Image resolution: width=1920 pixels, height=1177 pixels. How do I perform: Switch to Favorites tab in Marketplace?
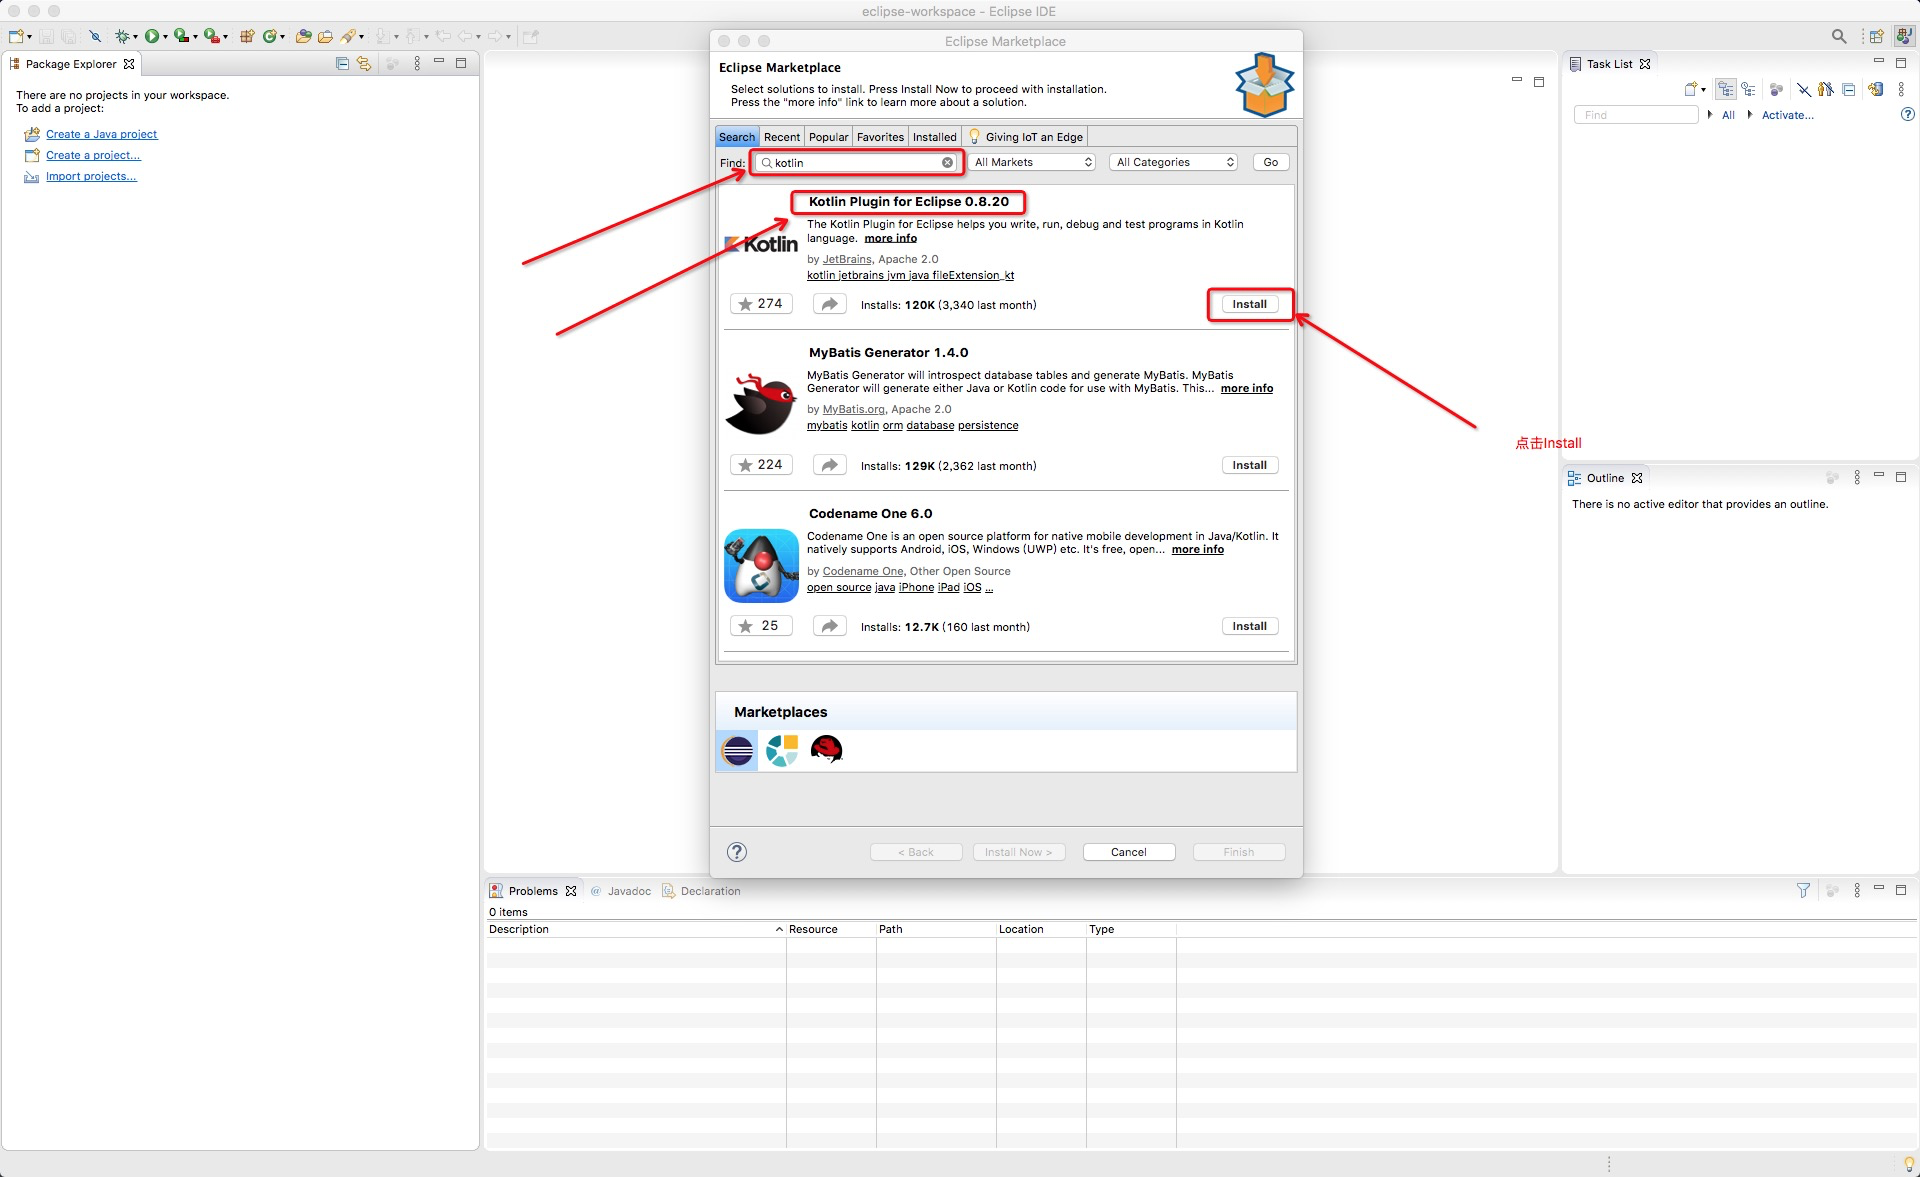880,137
